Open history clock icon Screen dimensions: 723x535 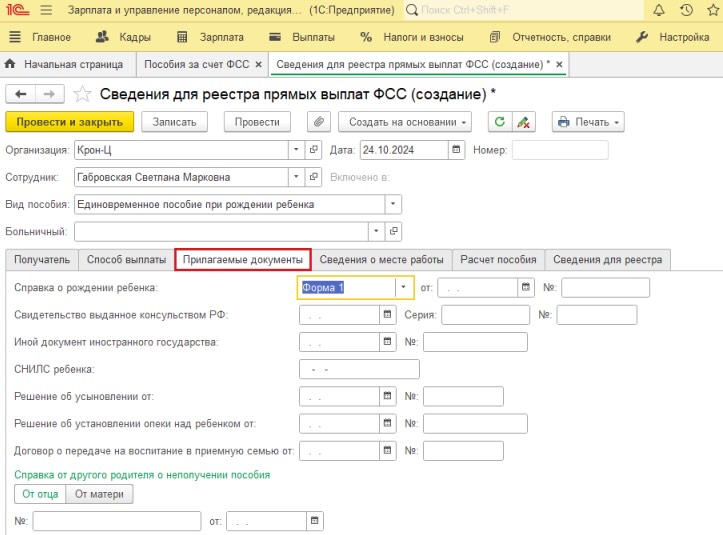tap(686, 10)
